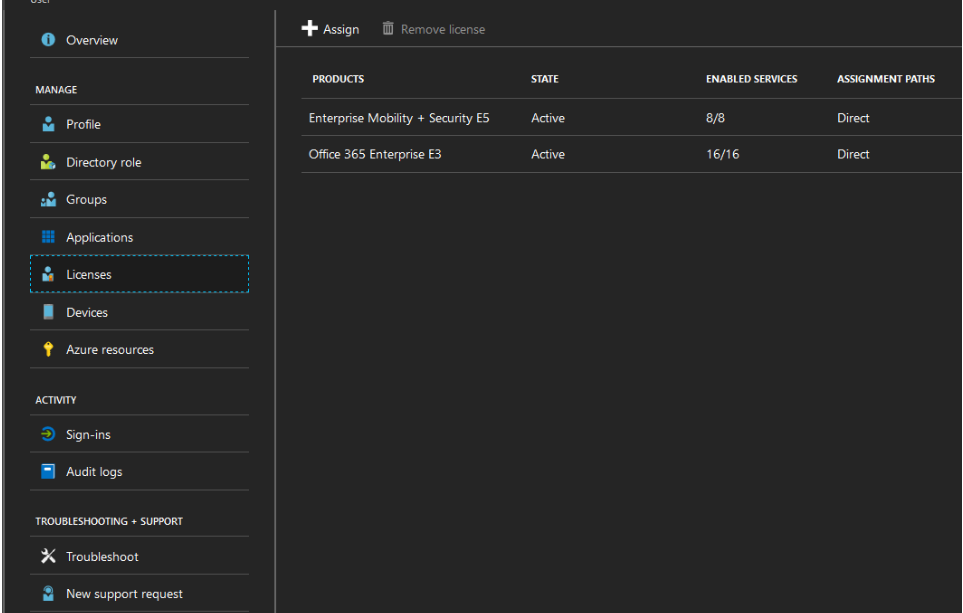Click the TROUBLESHOOTING + SUPPORT heading
This screenshot has width=963, height=613.
(x=109, y=521)
